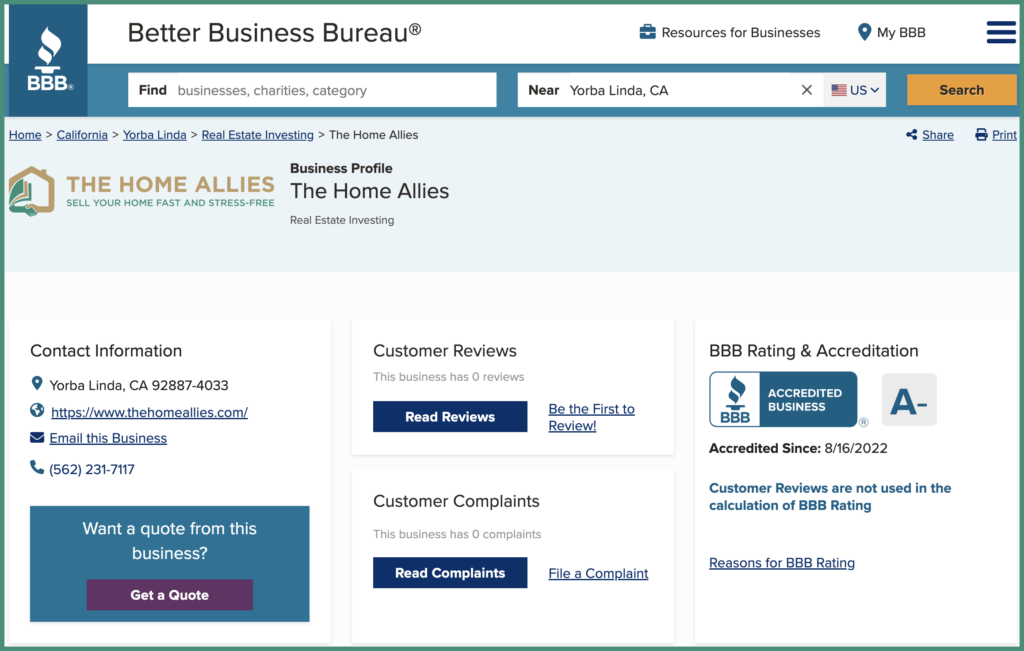The width and height of the screenshot is (1024, 651).
Task: Click Customer Reviews not used in rating notice
Action: pyautogui.click(x=830, y=497)
